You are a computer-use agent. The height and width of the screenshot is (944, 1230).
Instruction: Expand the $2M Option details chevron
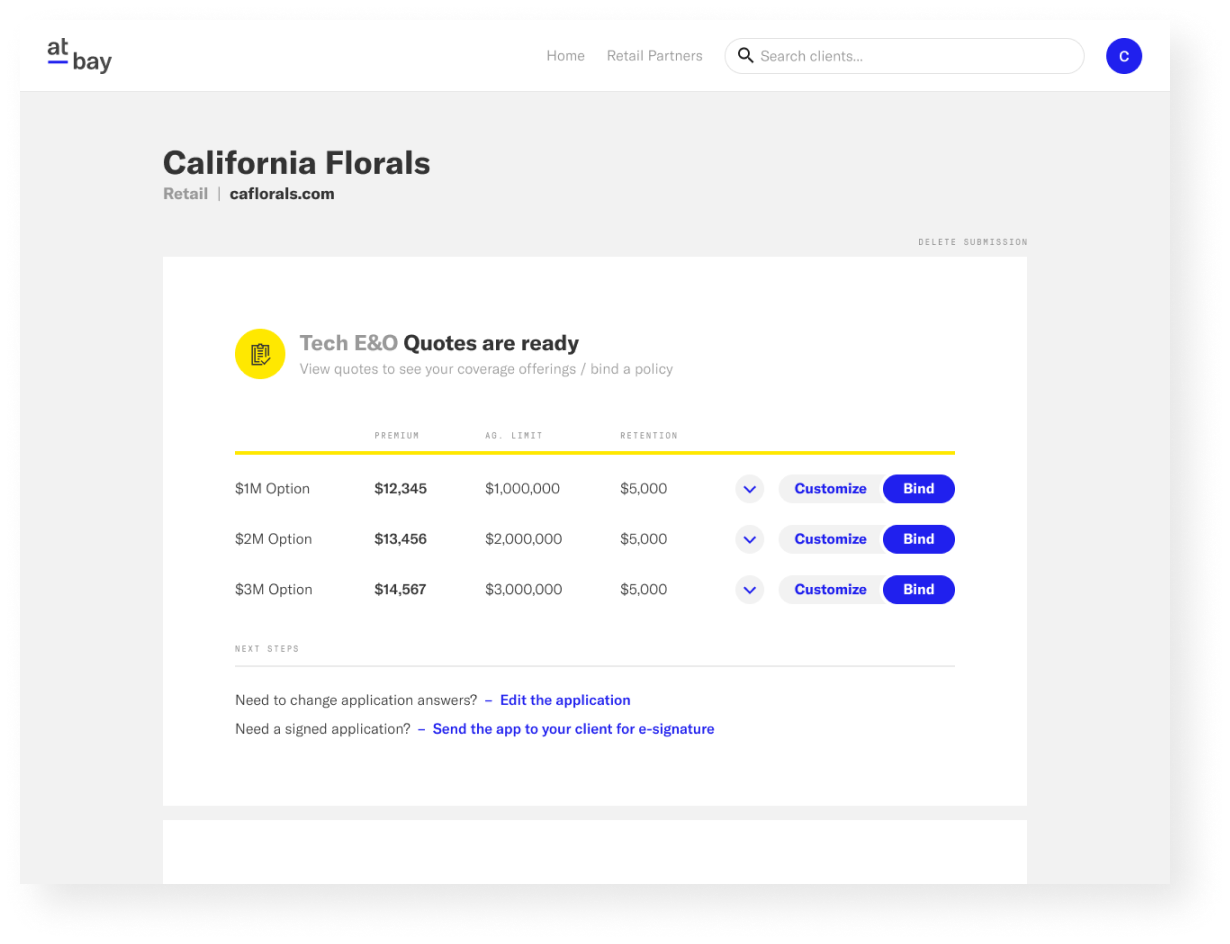point(750,539)
